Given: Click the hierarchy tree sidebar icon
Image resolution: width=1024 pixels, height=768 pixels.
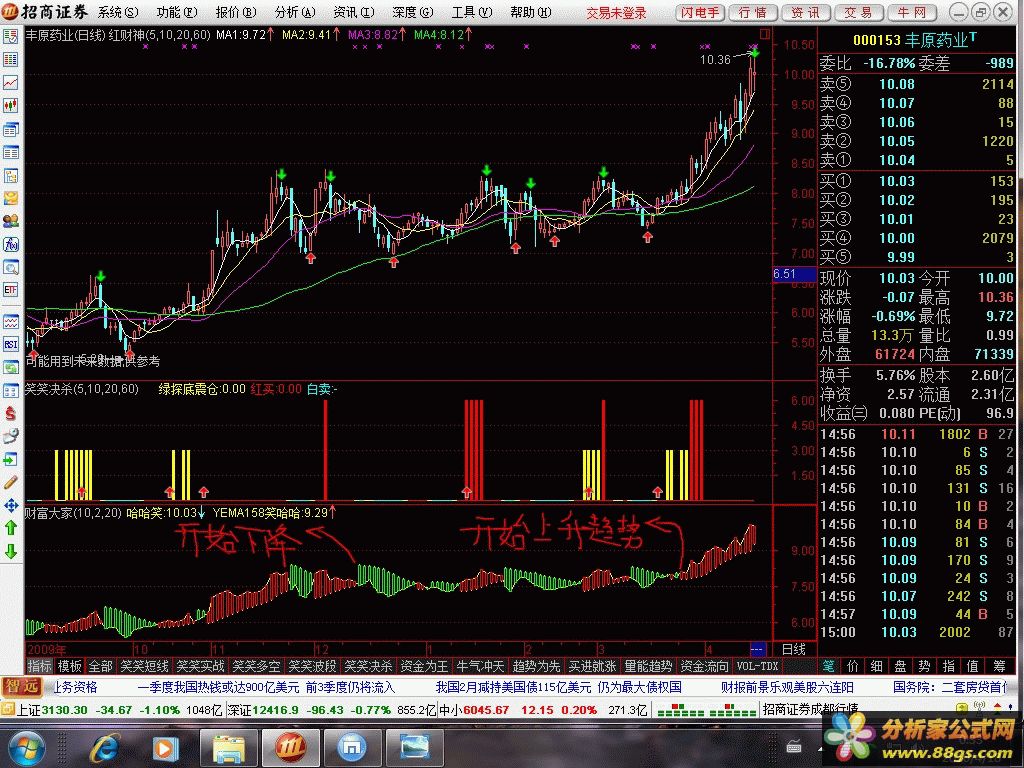Looking at the screenshot, I should (10, 175).
